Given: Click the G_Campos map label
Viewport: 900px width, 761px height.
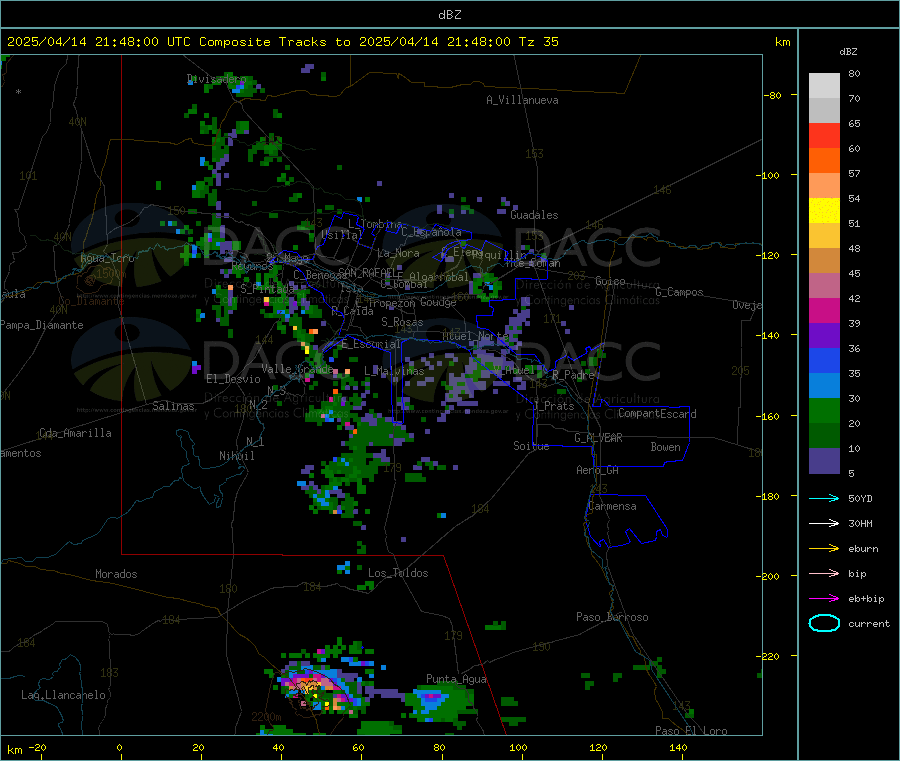Looking at the screenshot, I should 679,292.
